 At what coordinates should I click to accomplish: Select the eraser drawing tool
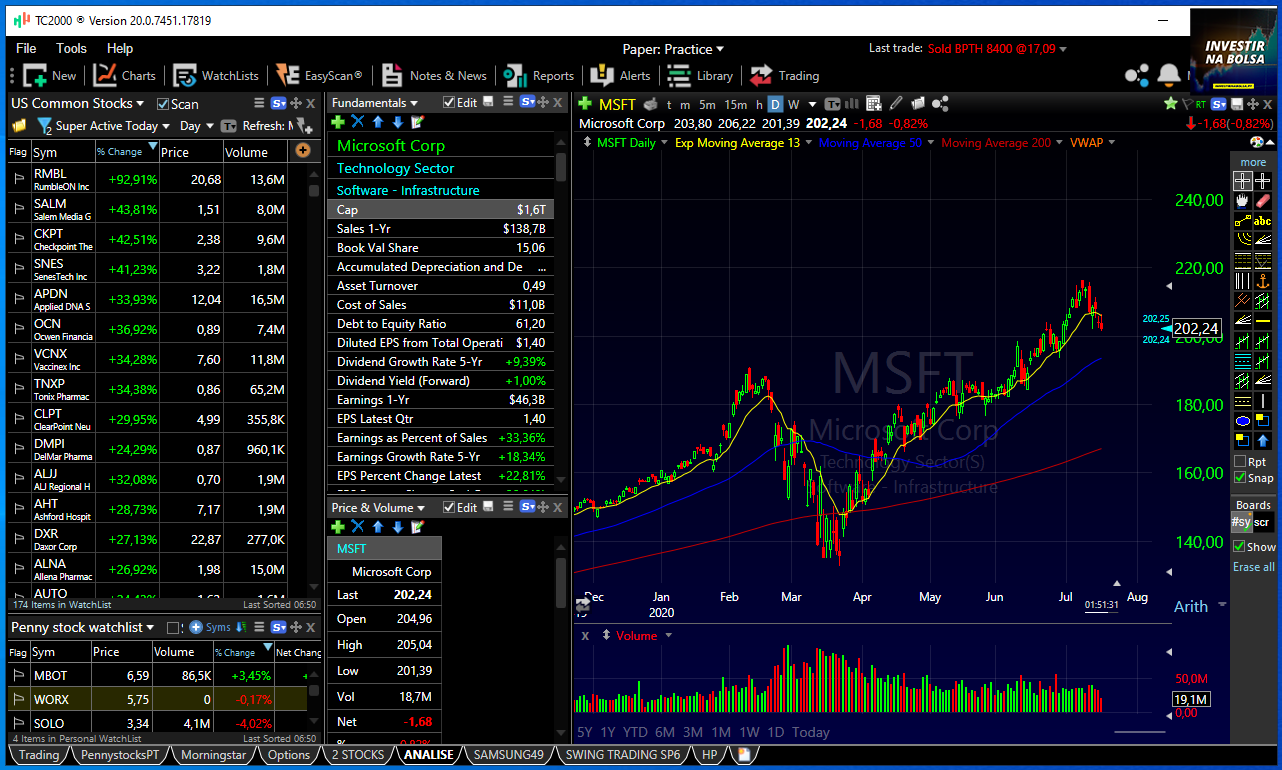(1263, 201)
